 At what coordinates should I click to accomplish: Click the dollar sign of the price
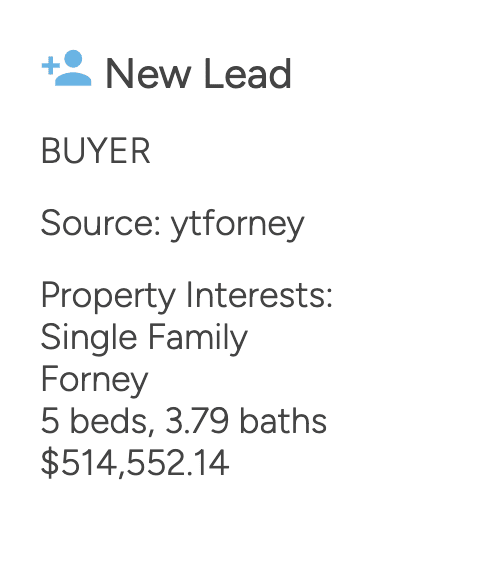pyautogui.click(x=50, y=463)
